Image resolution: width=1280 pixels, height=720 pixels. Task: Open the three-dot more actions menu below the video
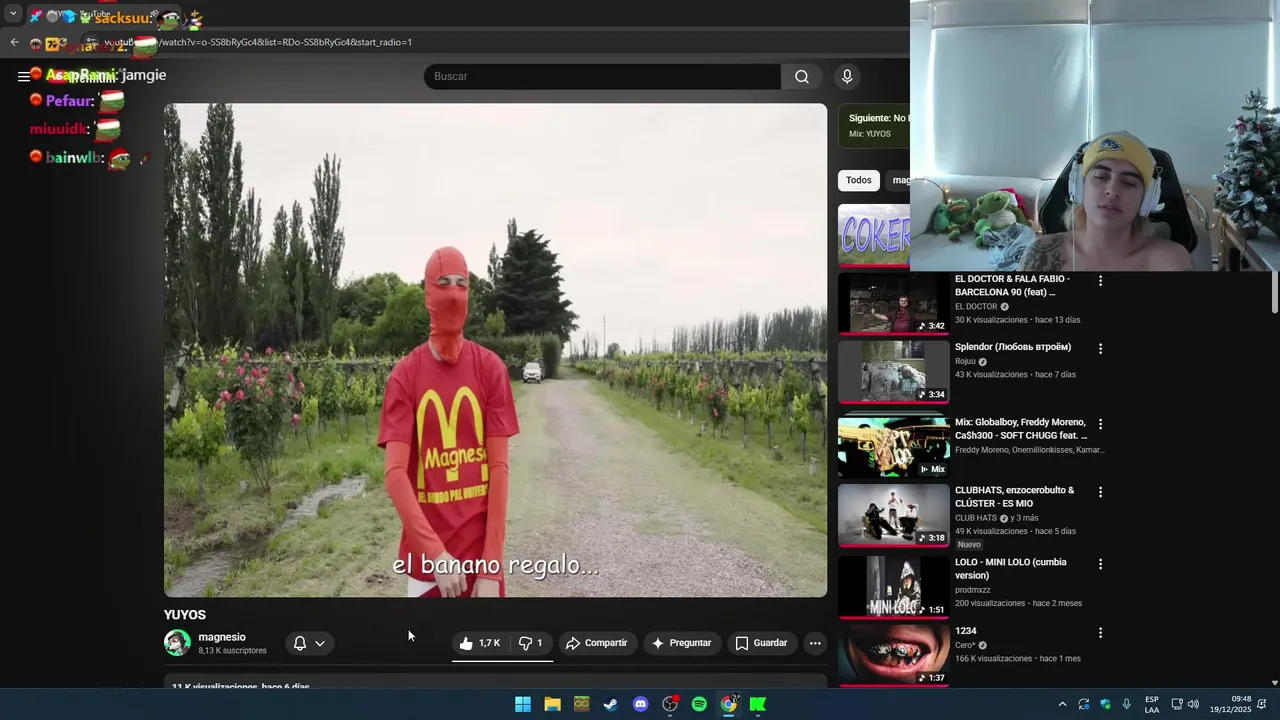(x=815, y=643)
